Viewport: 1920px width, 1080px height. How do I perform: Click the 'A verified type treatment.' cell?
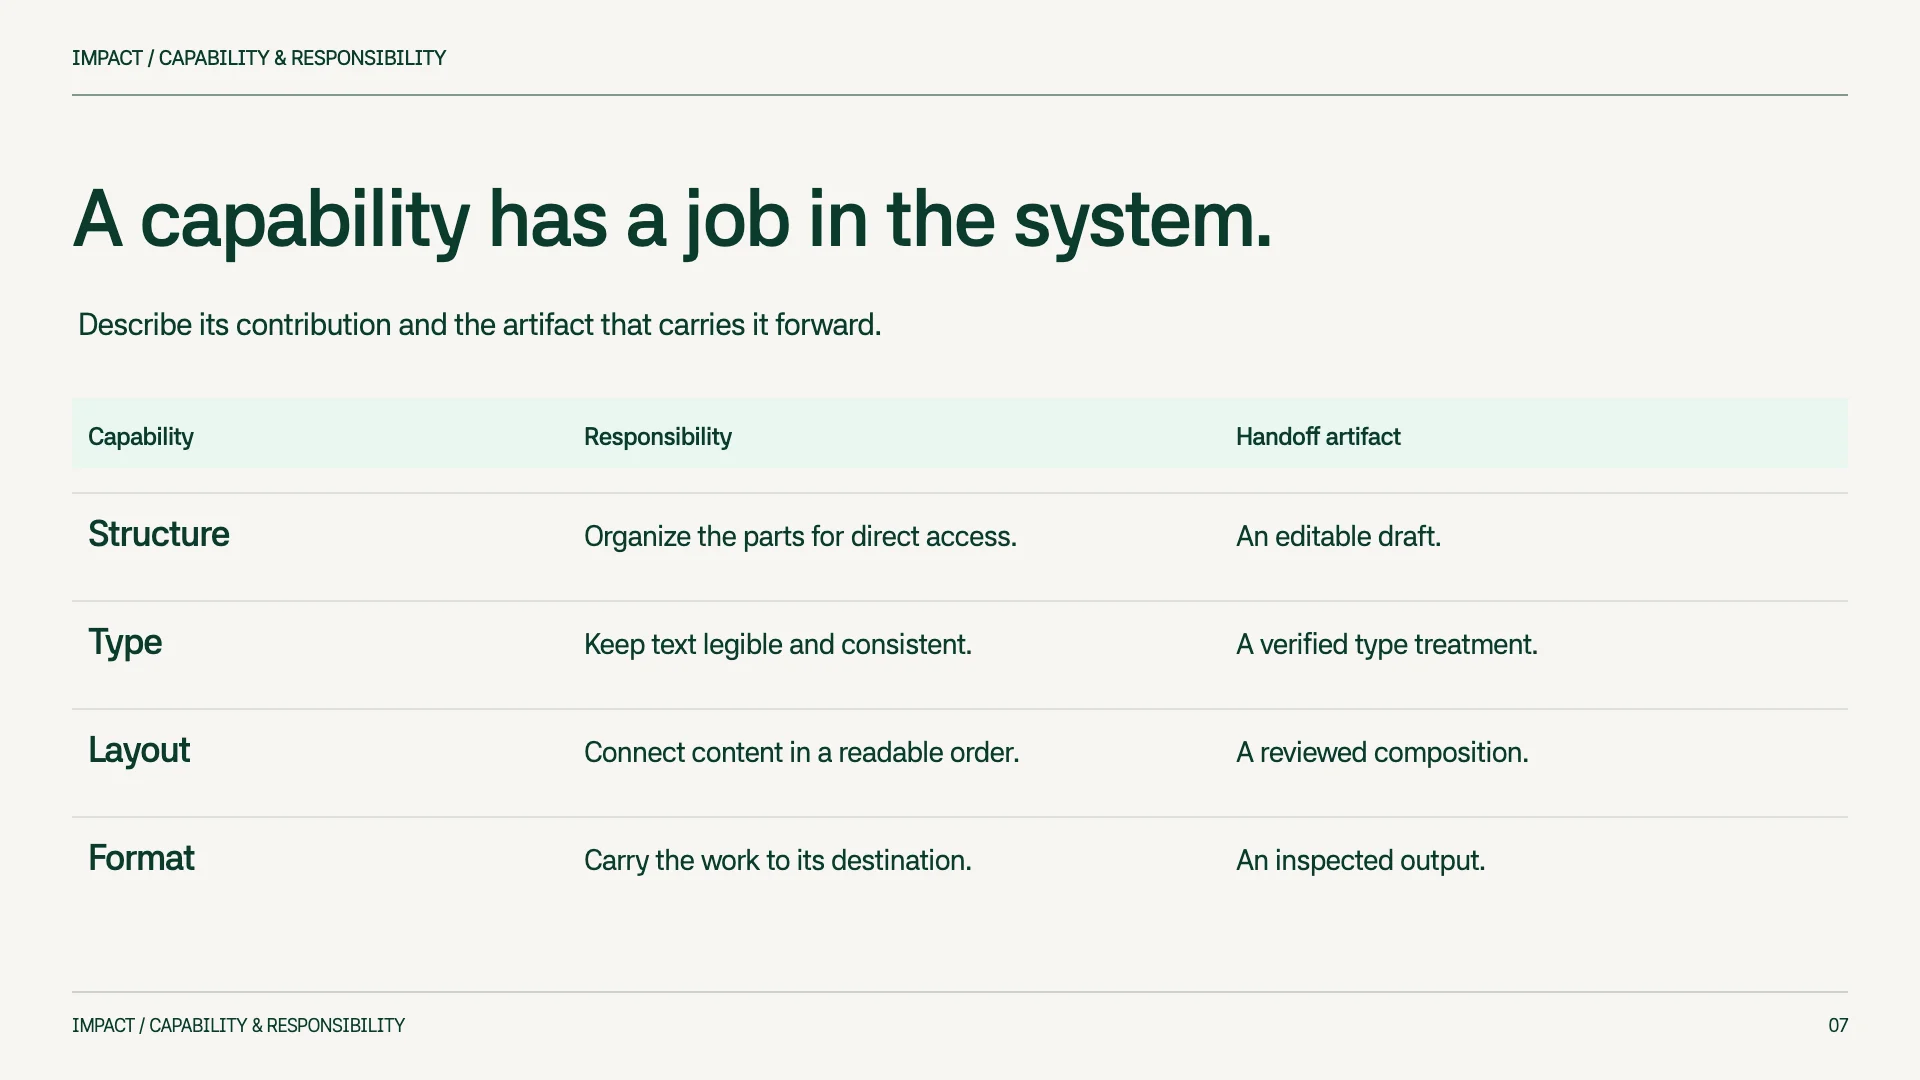click(x=1387, y=645)
